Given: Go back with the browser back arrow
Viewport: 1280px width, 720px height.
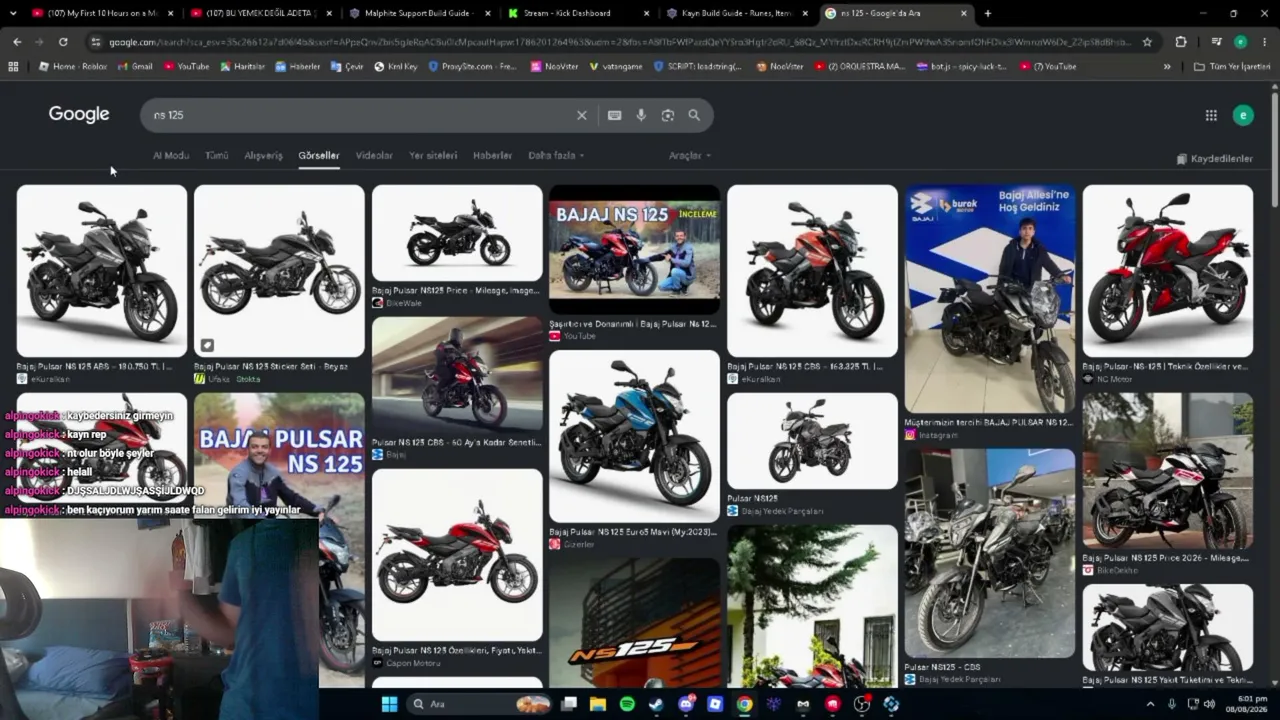Looking at the screenshot, I should [x=17, y=42].
